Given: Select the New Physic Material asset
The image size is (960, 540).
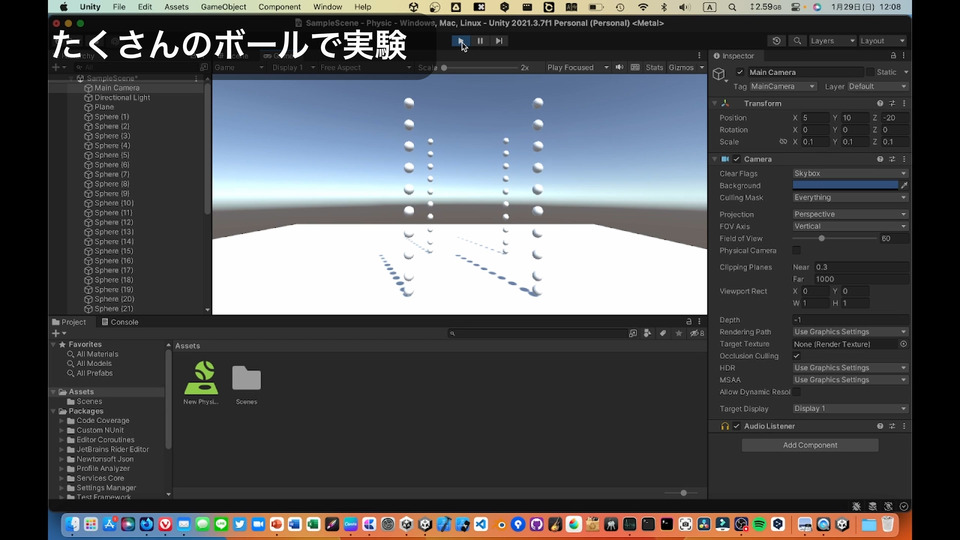Looking at the screenshot, I should click(201, 383).
